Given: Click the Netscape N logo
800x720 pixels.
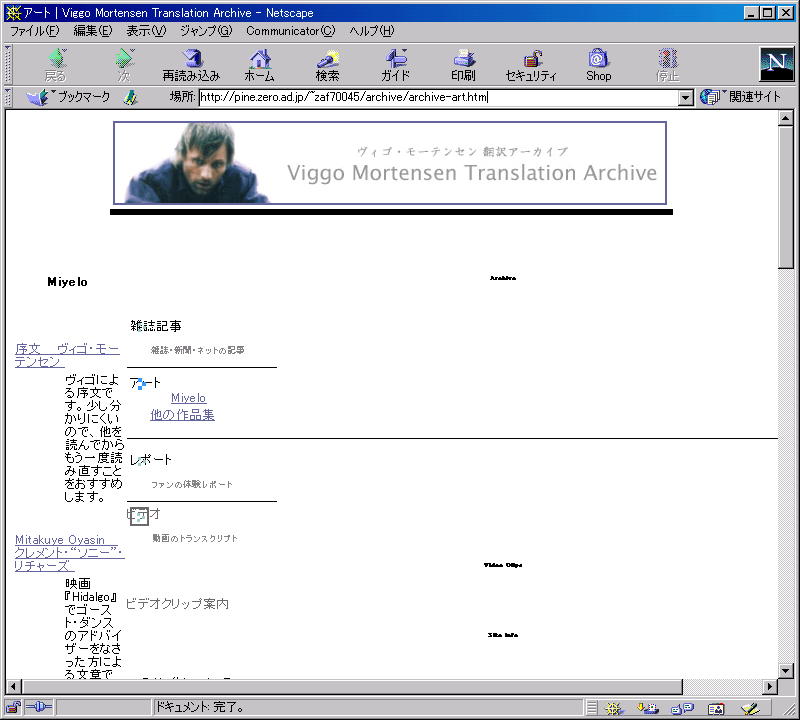Looking at the screenshot, I should click(777, 64).
